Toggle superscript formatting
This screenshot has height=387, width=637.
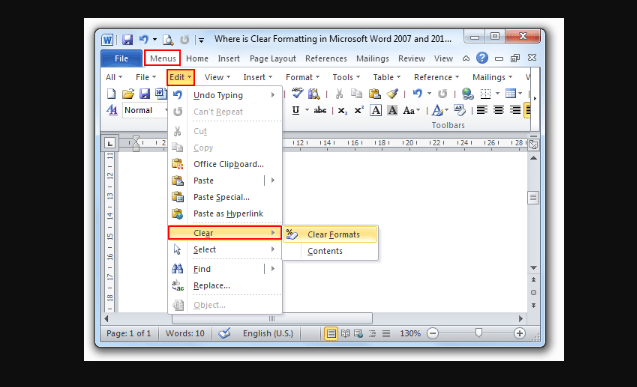pos(359,110)
